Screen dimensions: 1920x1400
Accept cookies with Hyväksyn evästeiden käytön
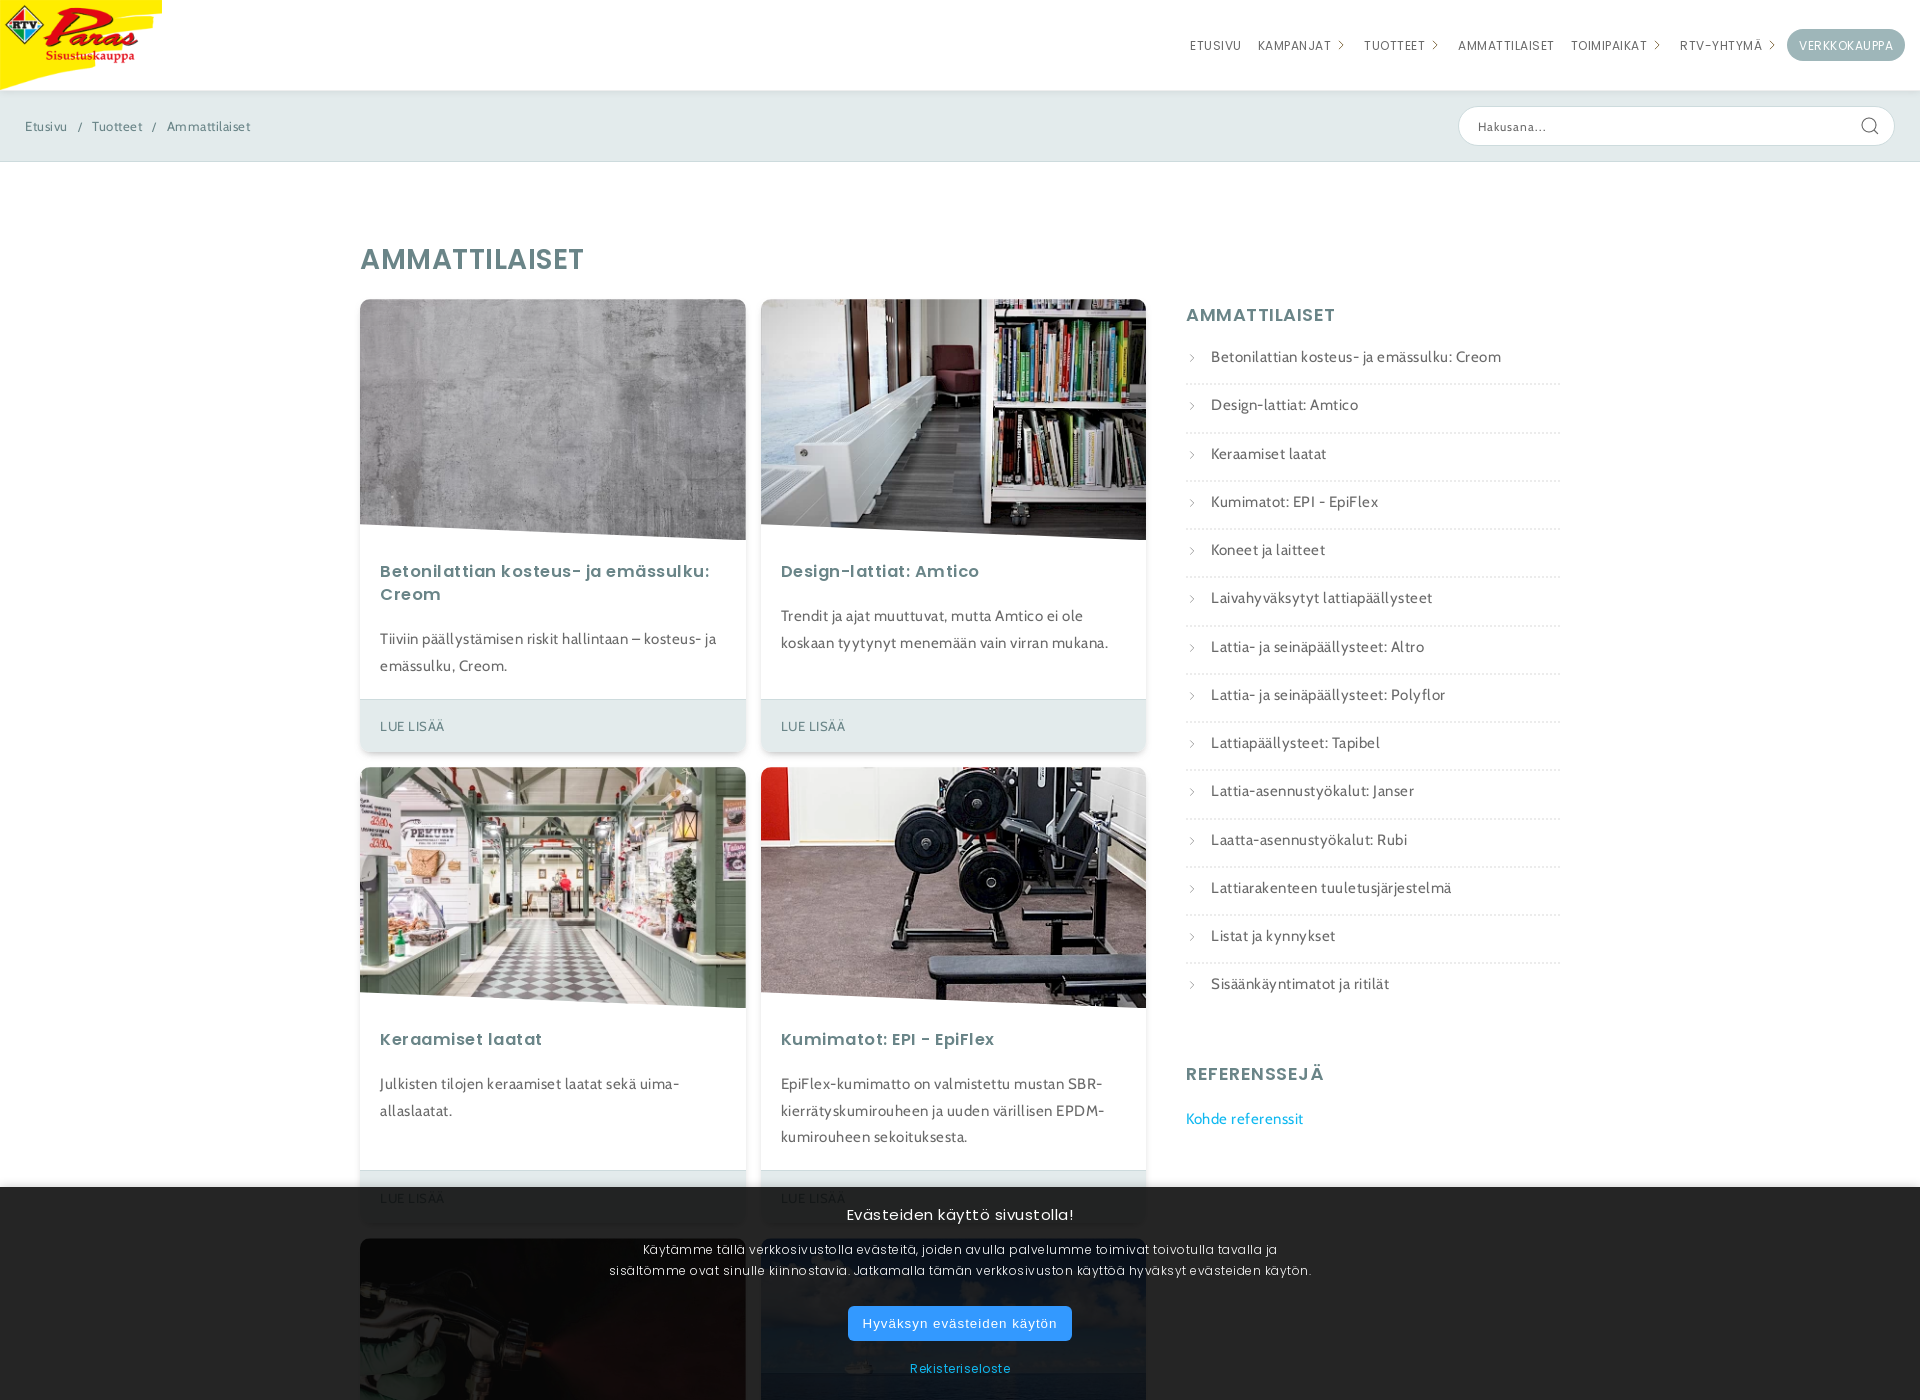pyautogui.click(x=959, y=1324)
